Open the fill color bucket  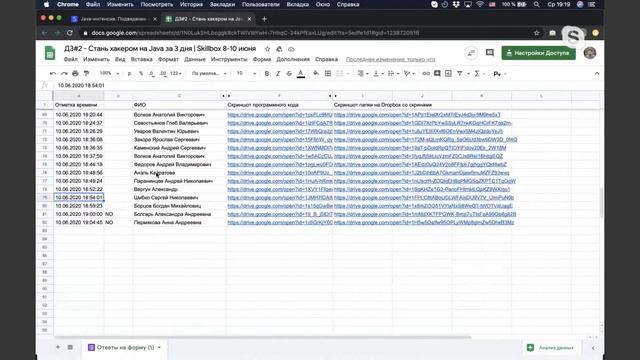point(316,73)
